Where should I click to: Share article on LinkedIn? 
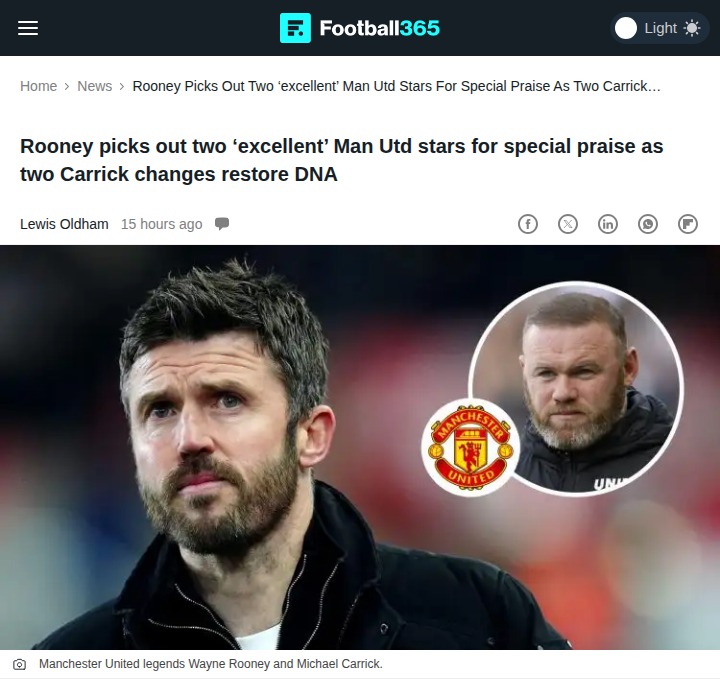(x=608, y=224)
